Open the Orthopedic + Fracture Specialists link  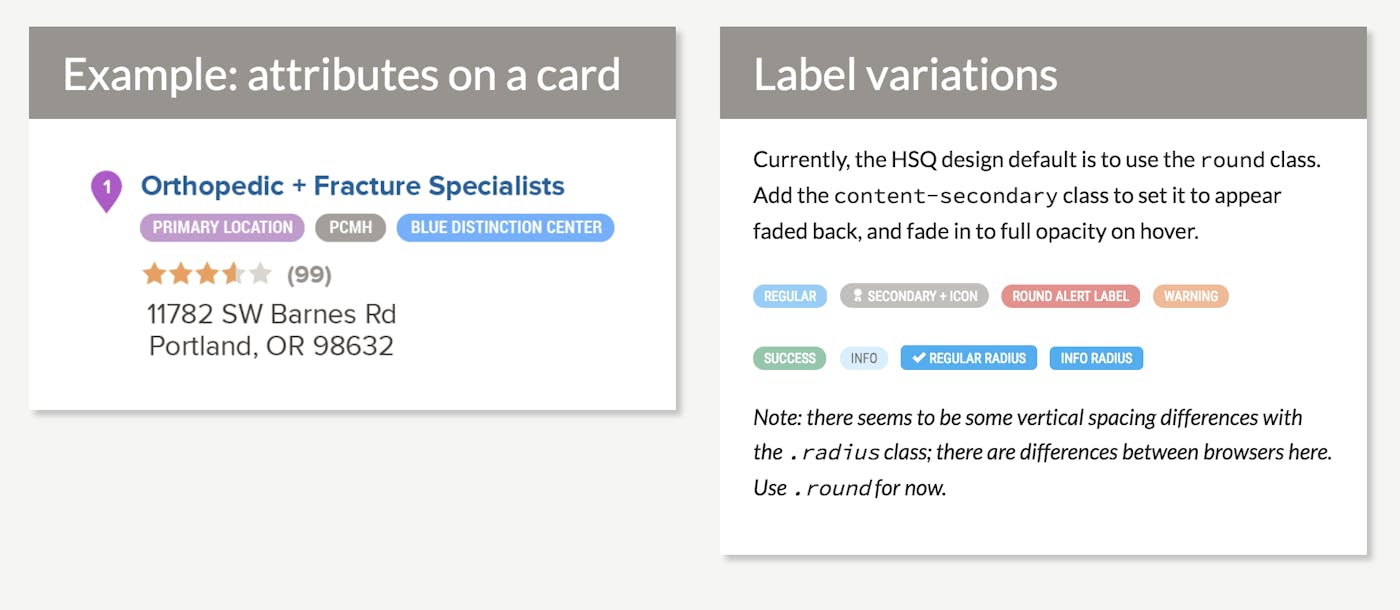click(352, 186)
